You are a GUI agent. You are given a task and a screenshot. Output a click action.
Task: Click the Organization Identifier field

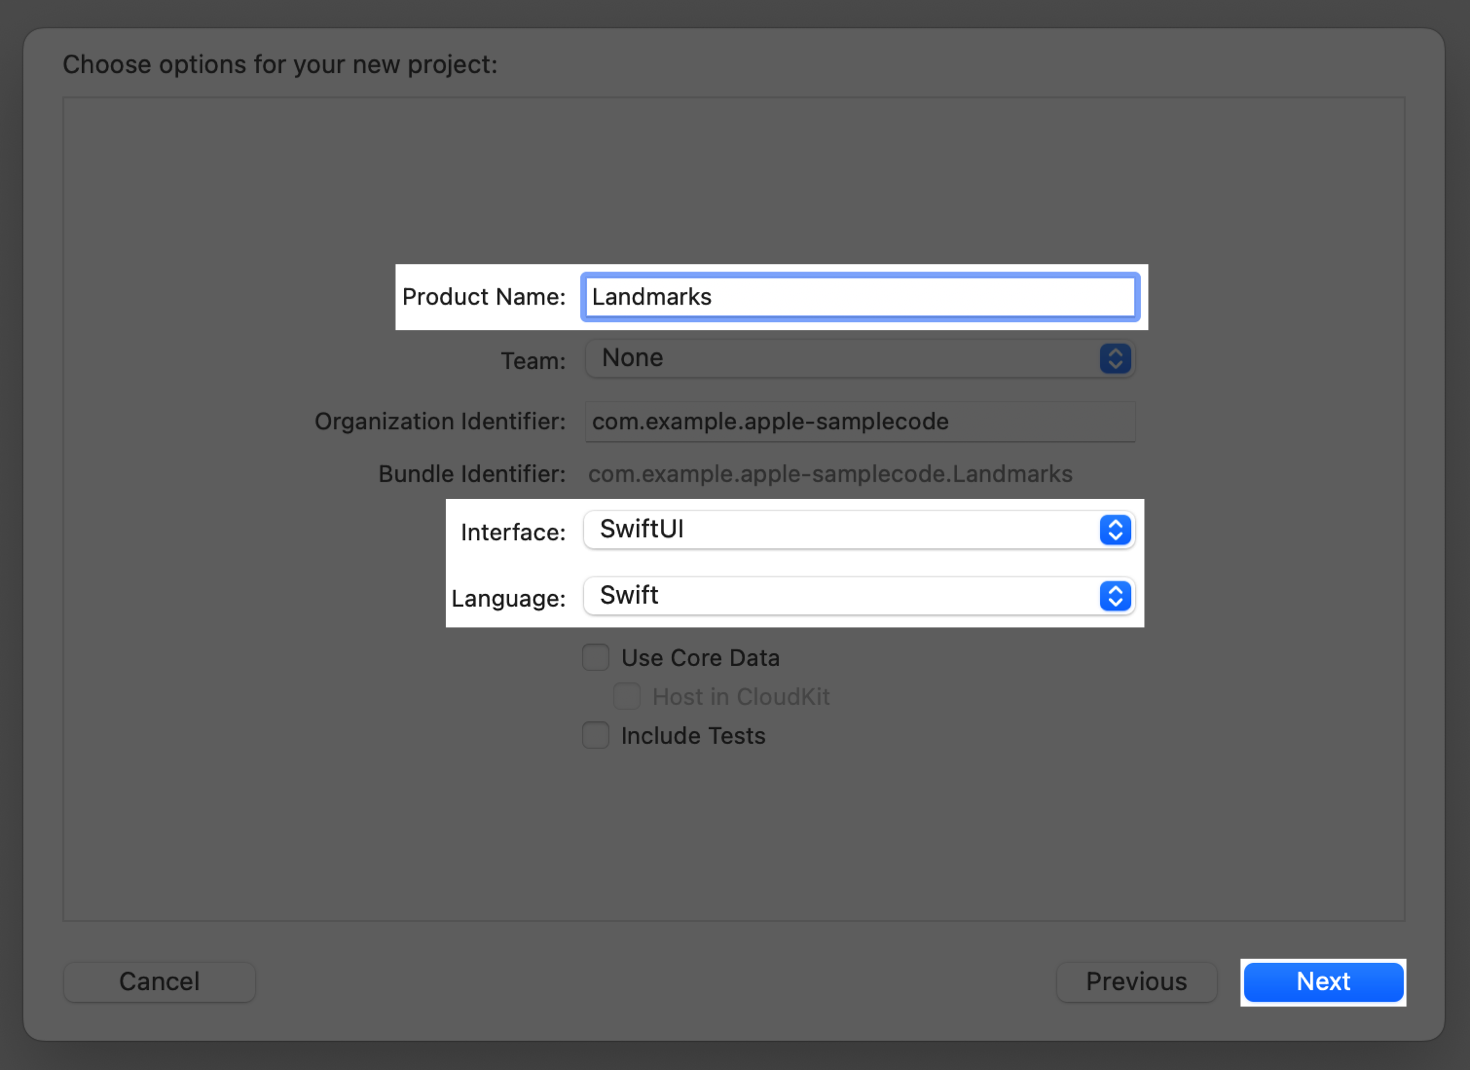click(860, 421)
